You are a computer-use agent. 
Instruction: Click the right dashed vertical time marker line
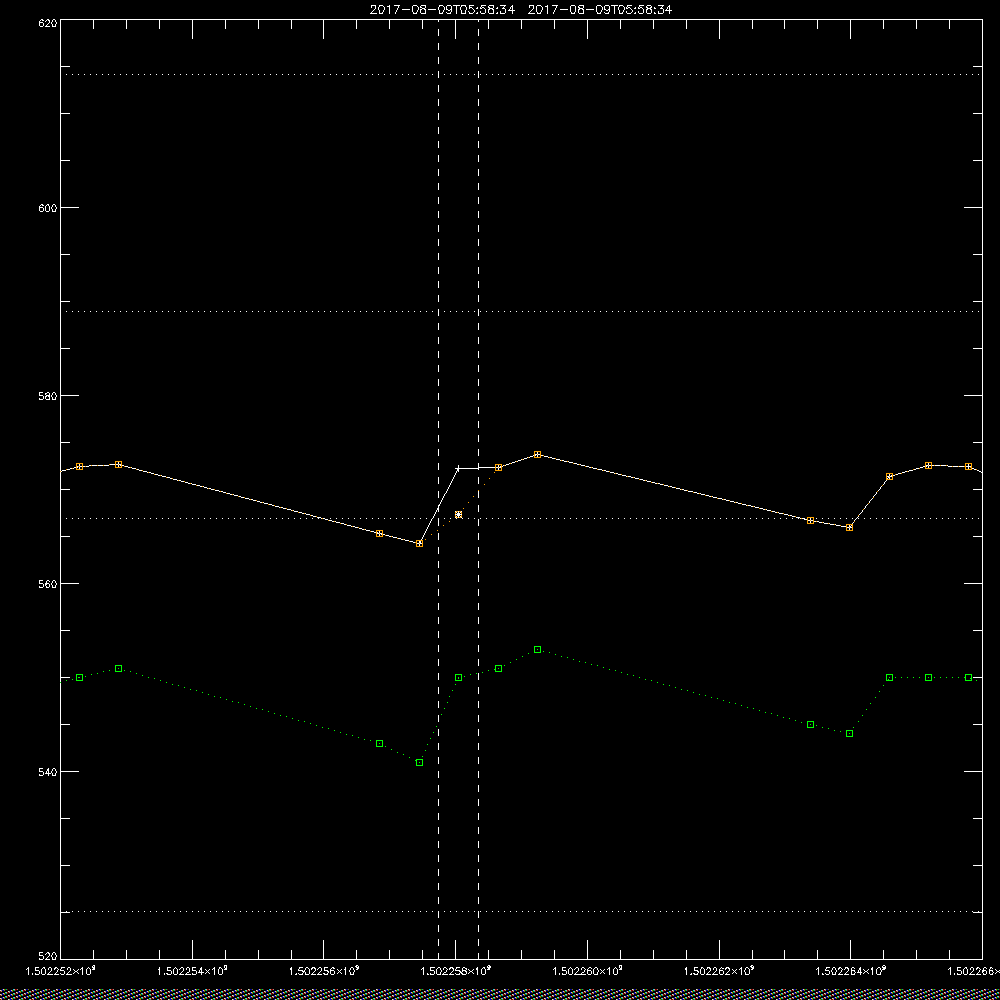tap(478, 490)
